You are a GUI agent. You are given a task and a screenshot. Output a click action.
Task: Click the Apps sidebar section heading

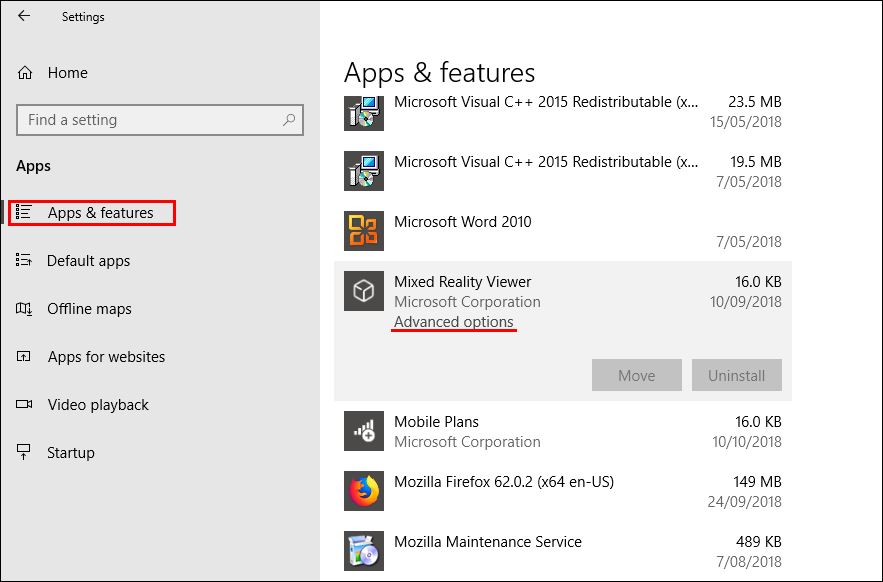[33, 166]
